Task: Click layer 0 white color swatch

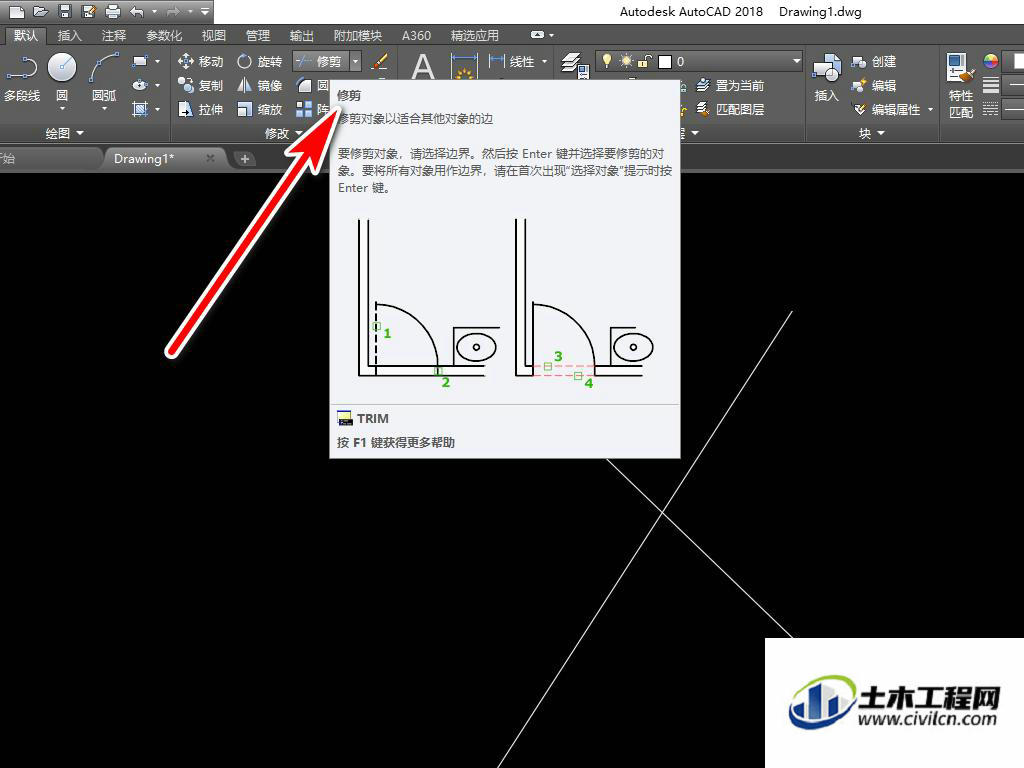Action: [665, 61]
